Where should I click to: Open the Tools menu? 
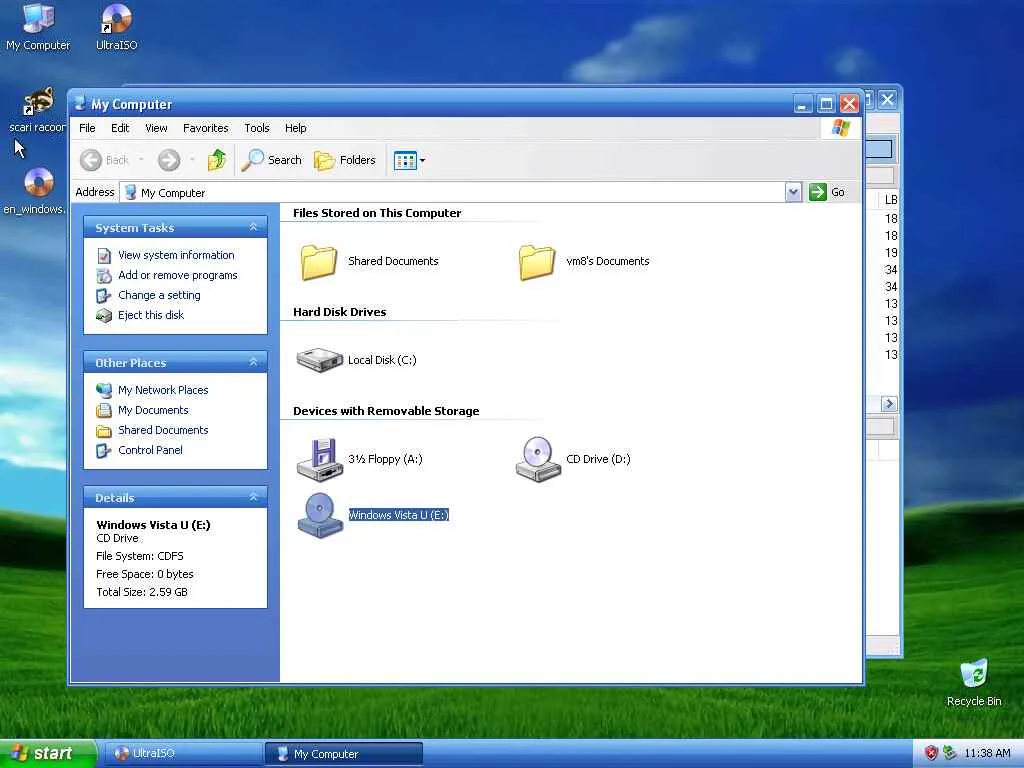257,128
